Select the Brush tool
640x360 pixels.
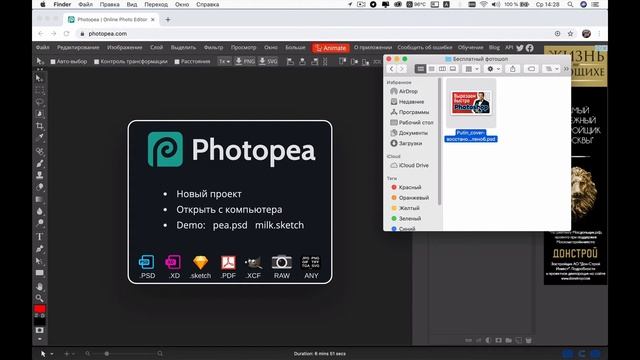(x=39, y=164)
